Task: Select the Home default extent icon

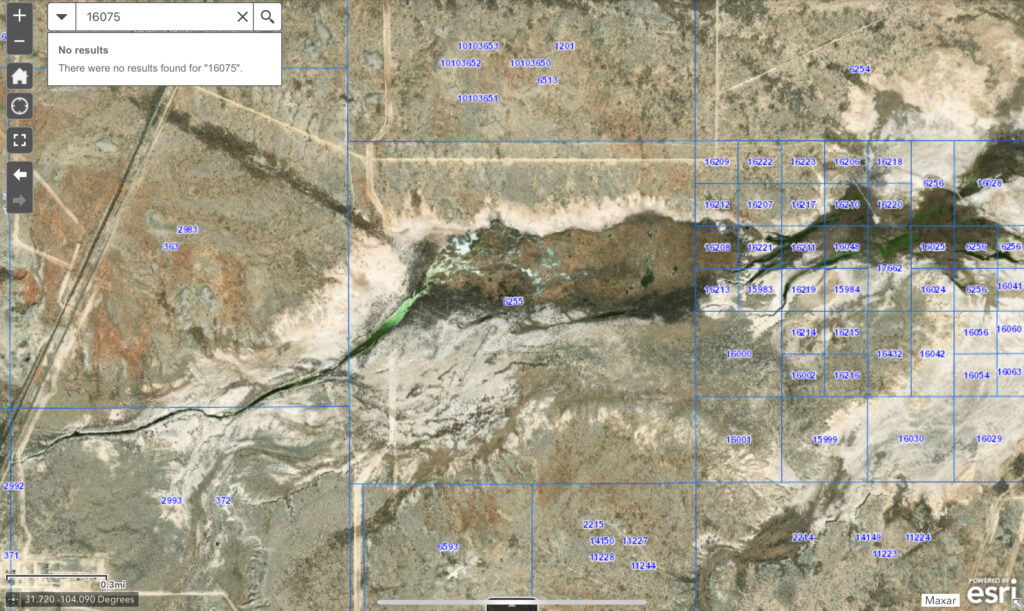Action: pos(19,75)
